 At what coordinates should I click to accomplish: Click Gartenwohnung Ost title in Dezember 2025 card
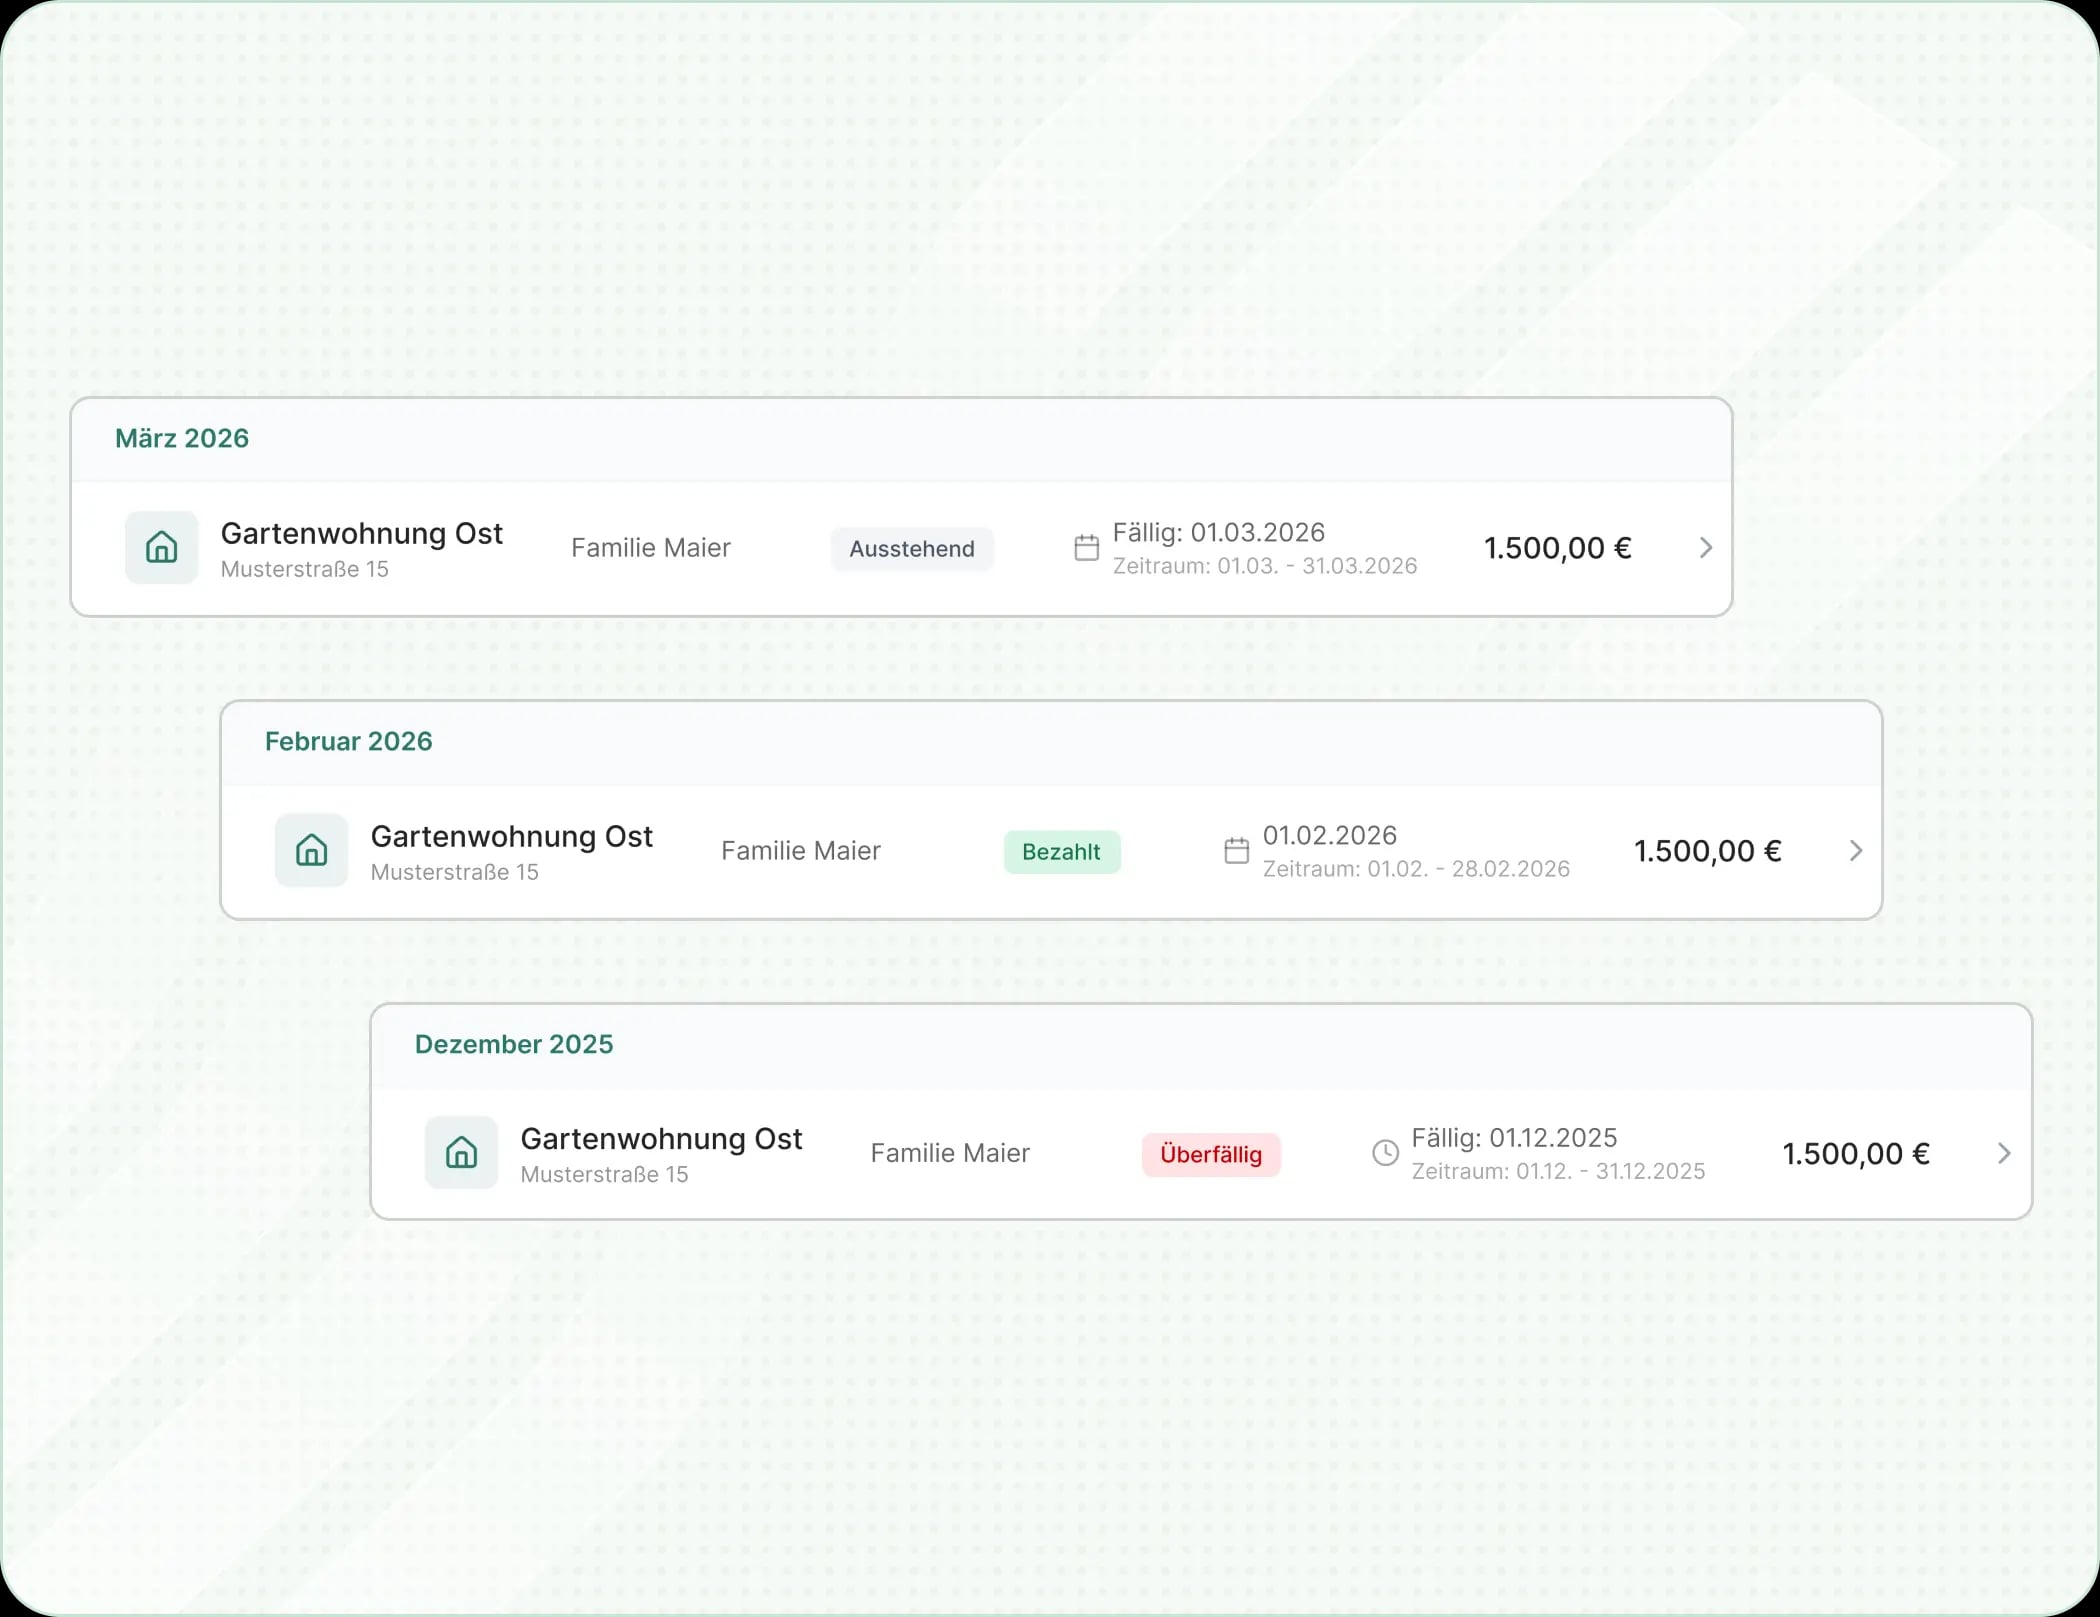[662, 1139]
